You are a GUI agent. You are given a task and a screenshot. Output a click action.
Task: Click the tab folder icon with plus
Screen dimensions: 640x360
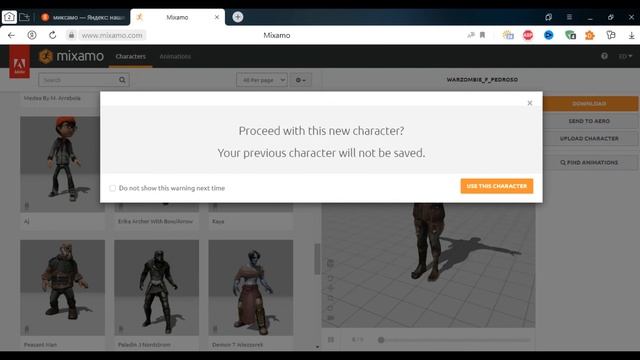click(x=24, y=17)
